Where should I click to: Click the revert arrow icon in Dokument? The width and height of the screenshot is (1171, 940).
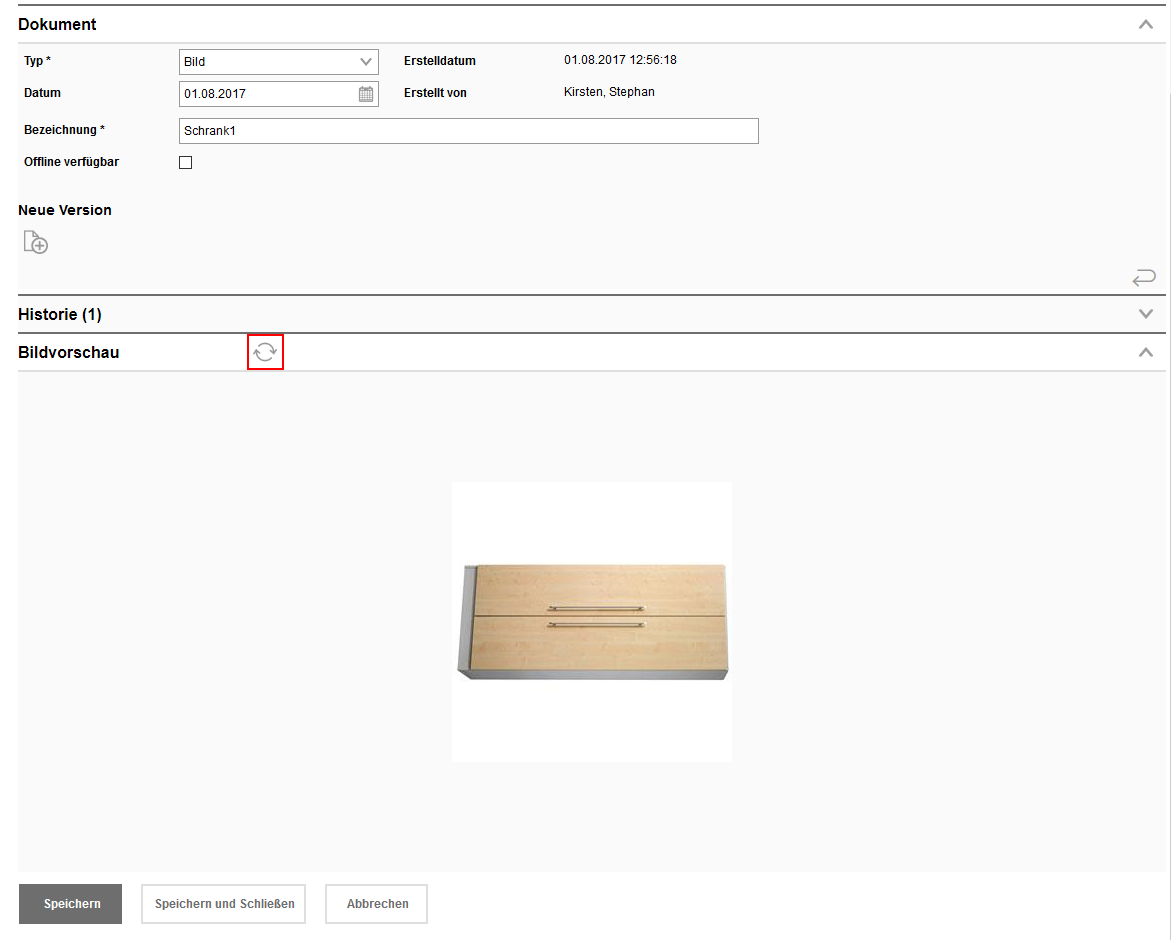click(x=1144, y=277)
